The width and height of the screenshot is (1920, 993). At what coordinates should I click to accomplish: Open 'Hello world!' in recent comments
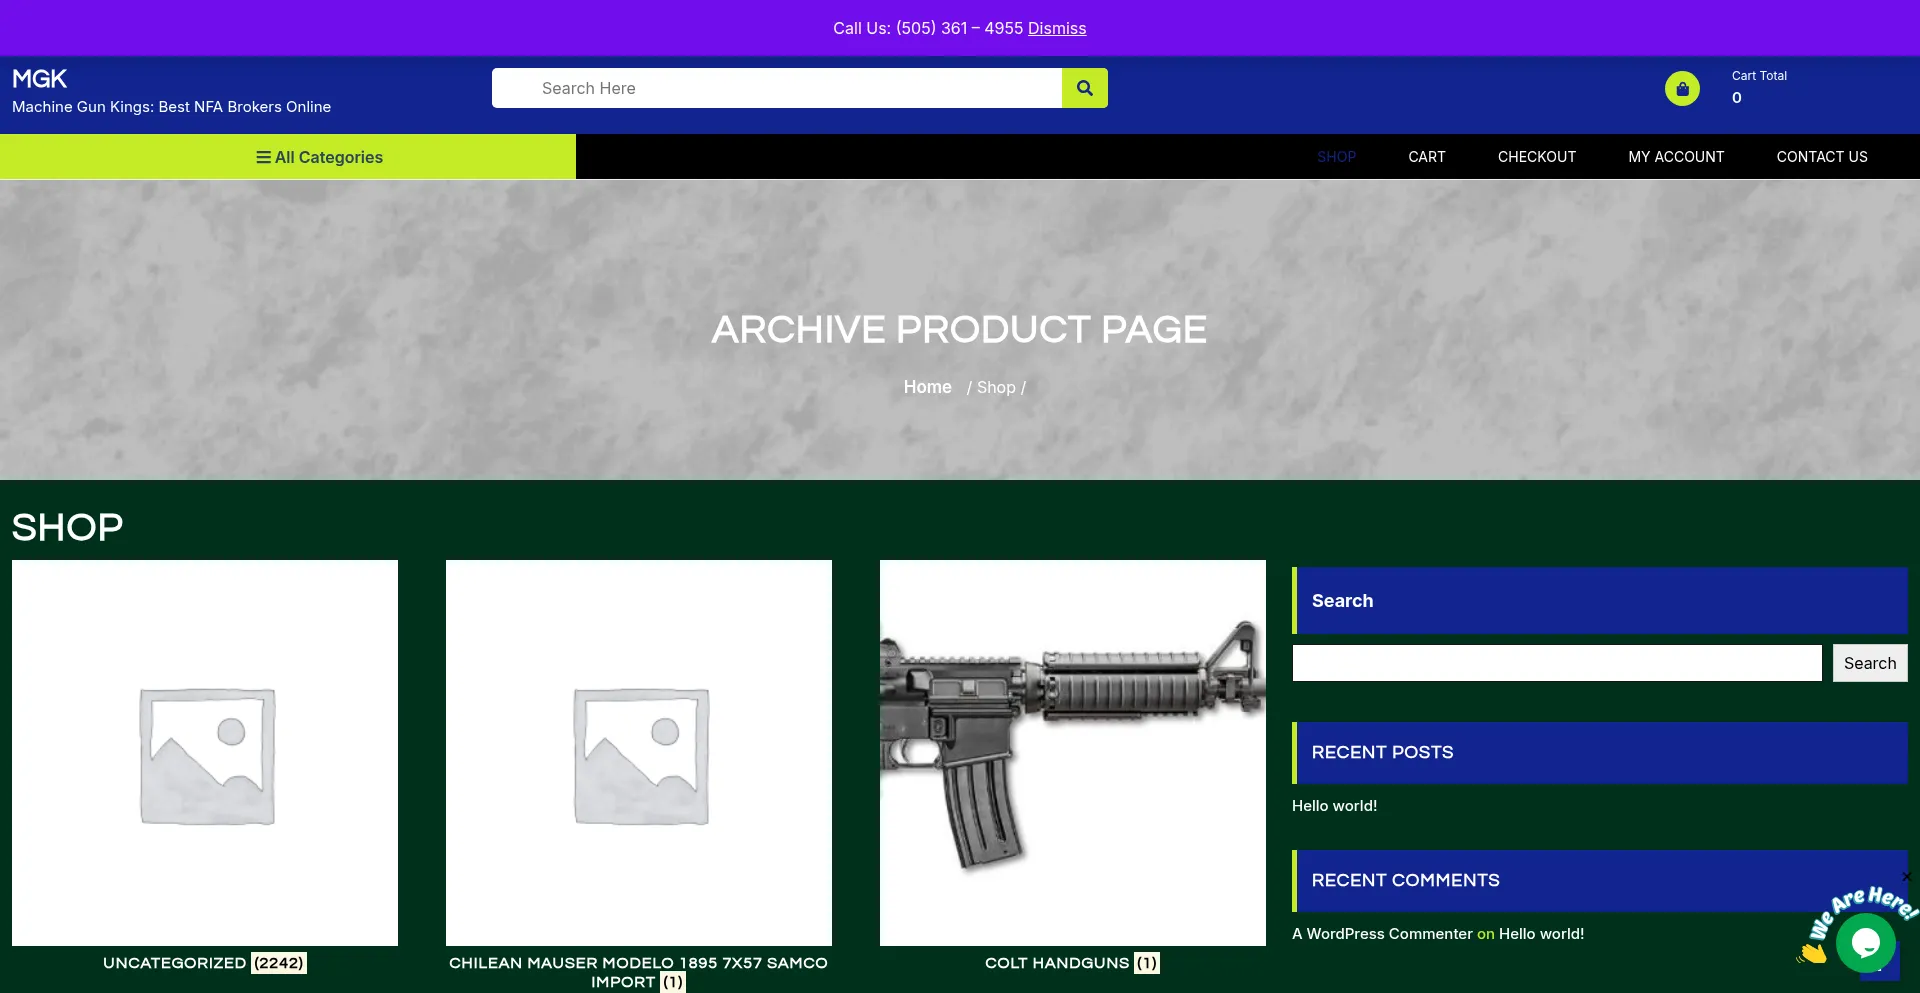click(1541, 934)
